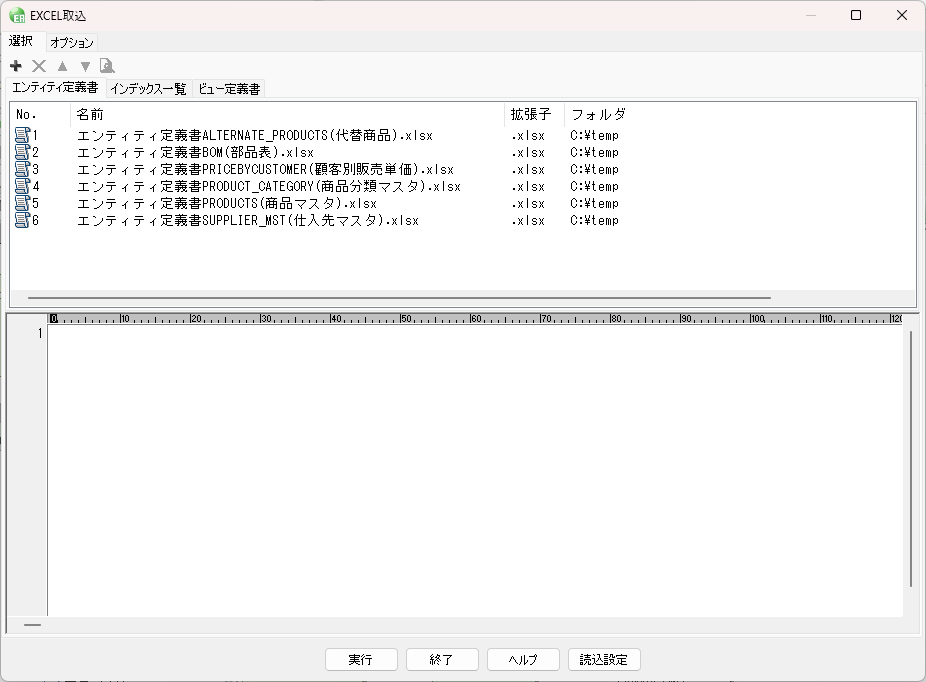Close the EXCEL取込 window
The height and width of the screenshot is (682, 926).
pos(902,15)
